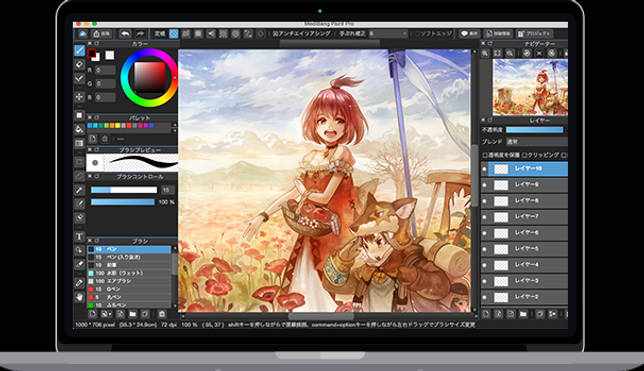This screenshot has width=644, height=371.
Task: Open the add-brush dropdown arrow under brush list
Action: point(110,315)
